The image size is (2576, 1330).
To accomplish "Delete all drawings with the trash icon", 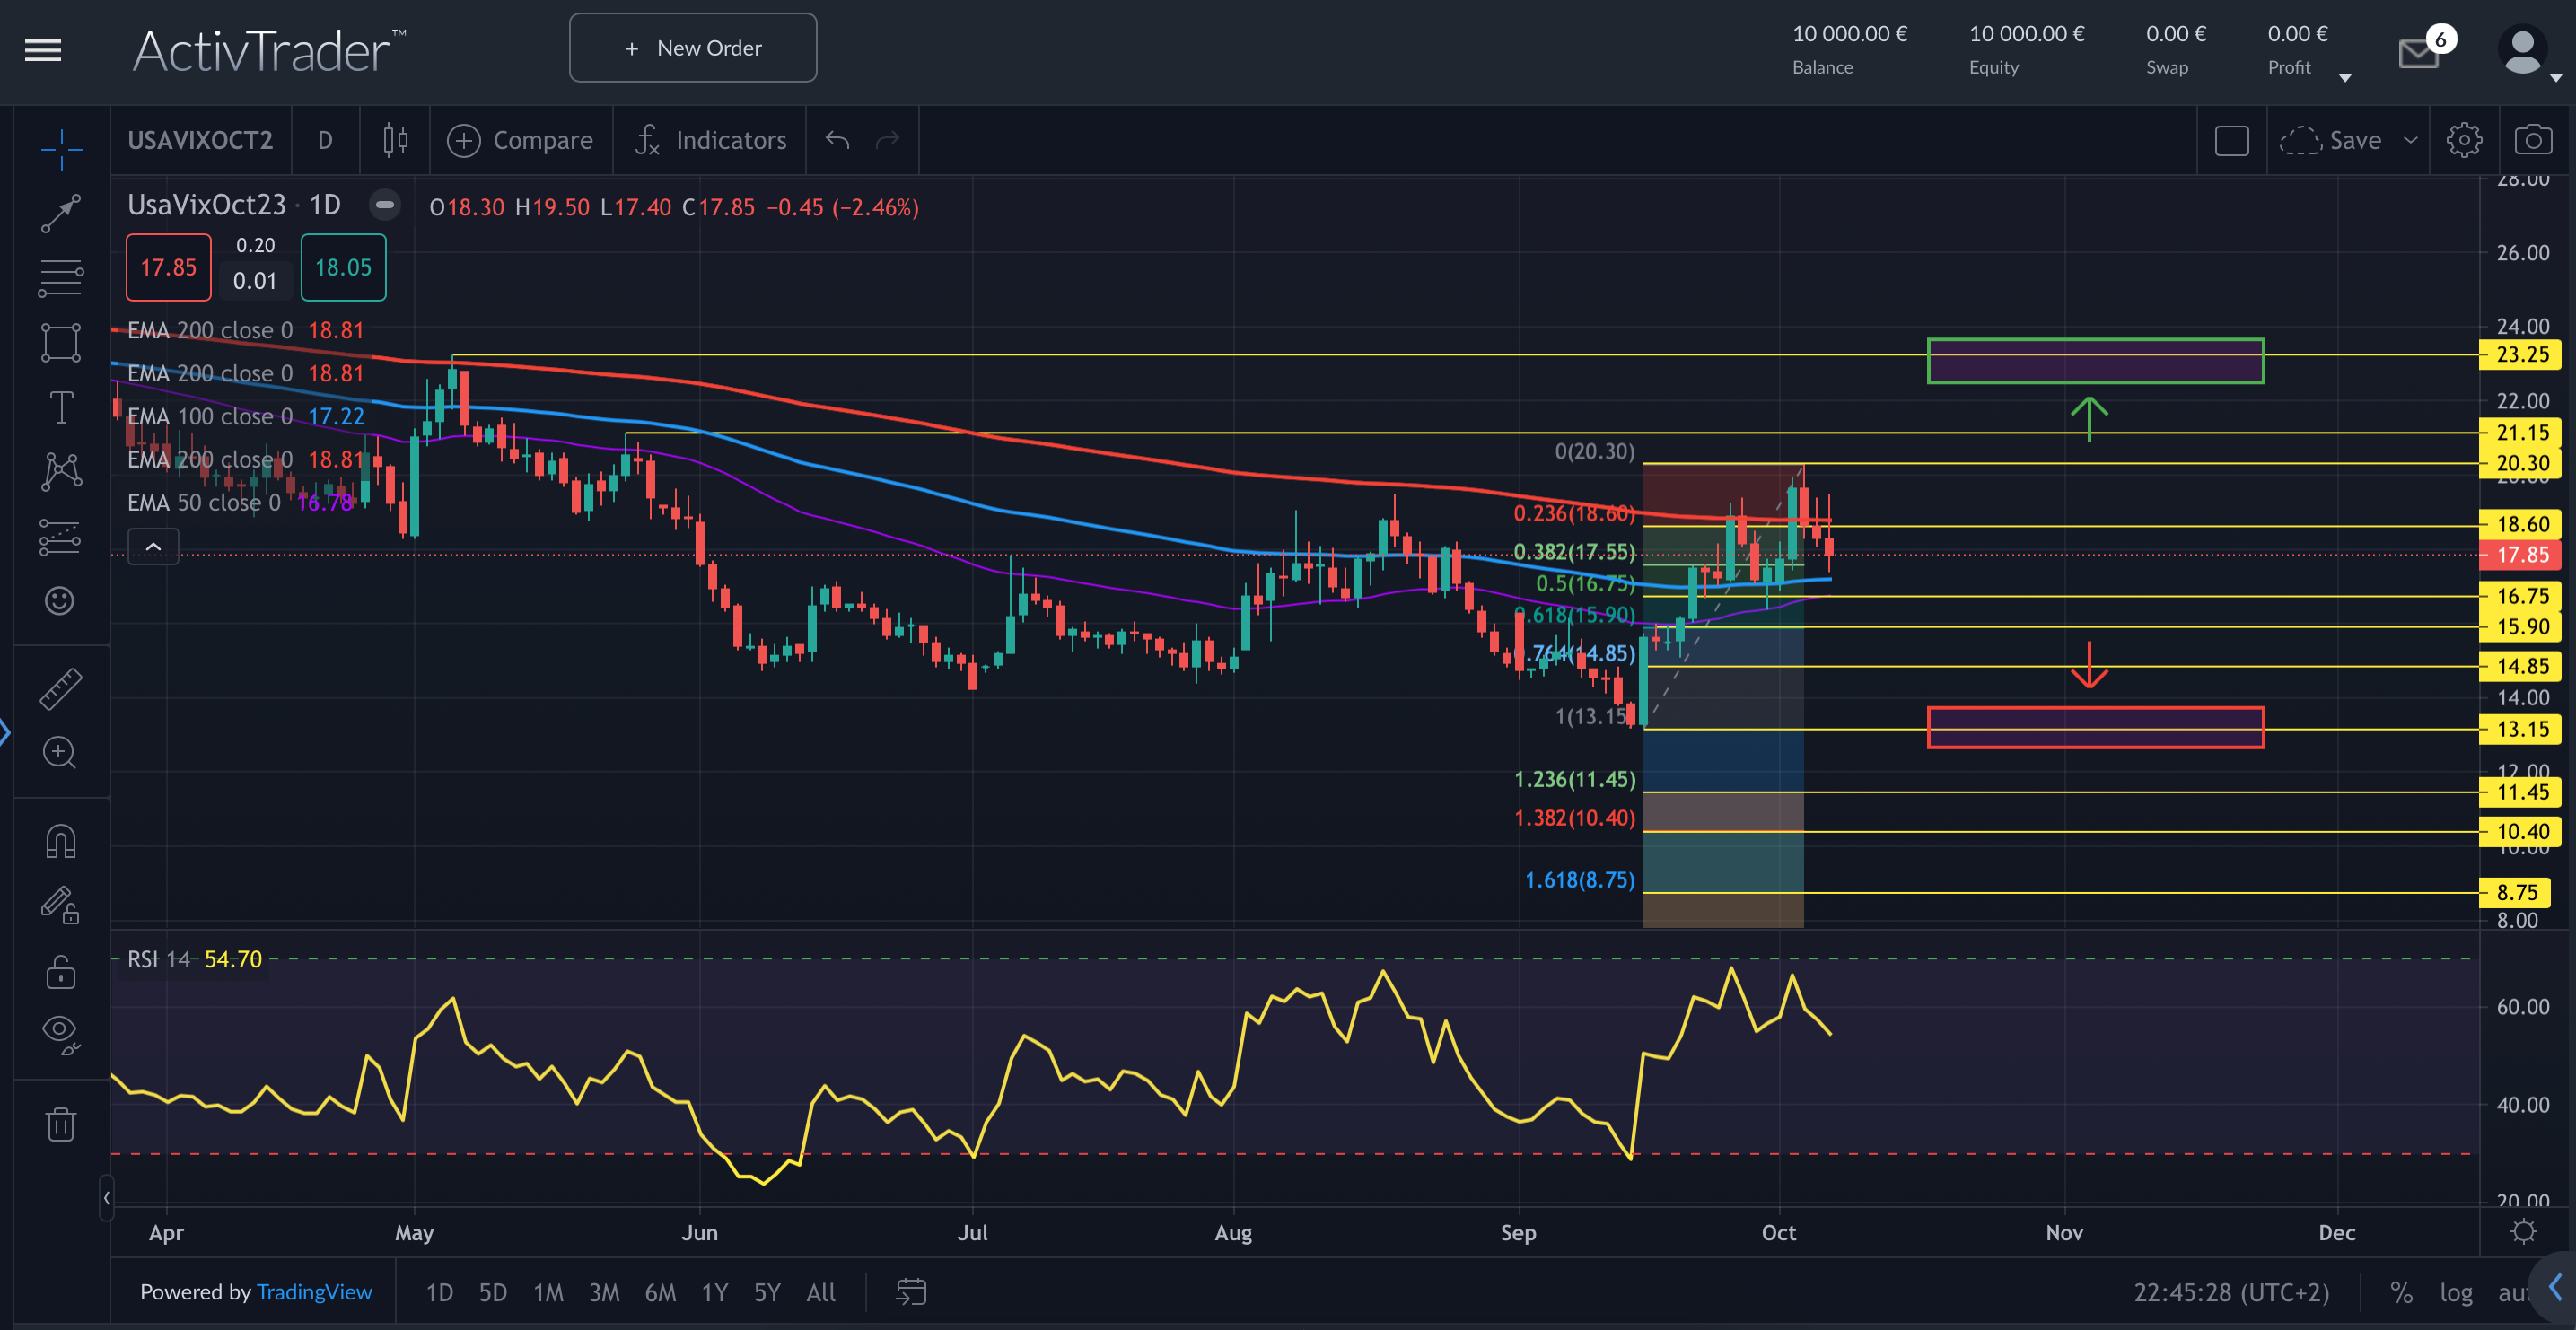I will click(x=60, y=1123).
